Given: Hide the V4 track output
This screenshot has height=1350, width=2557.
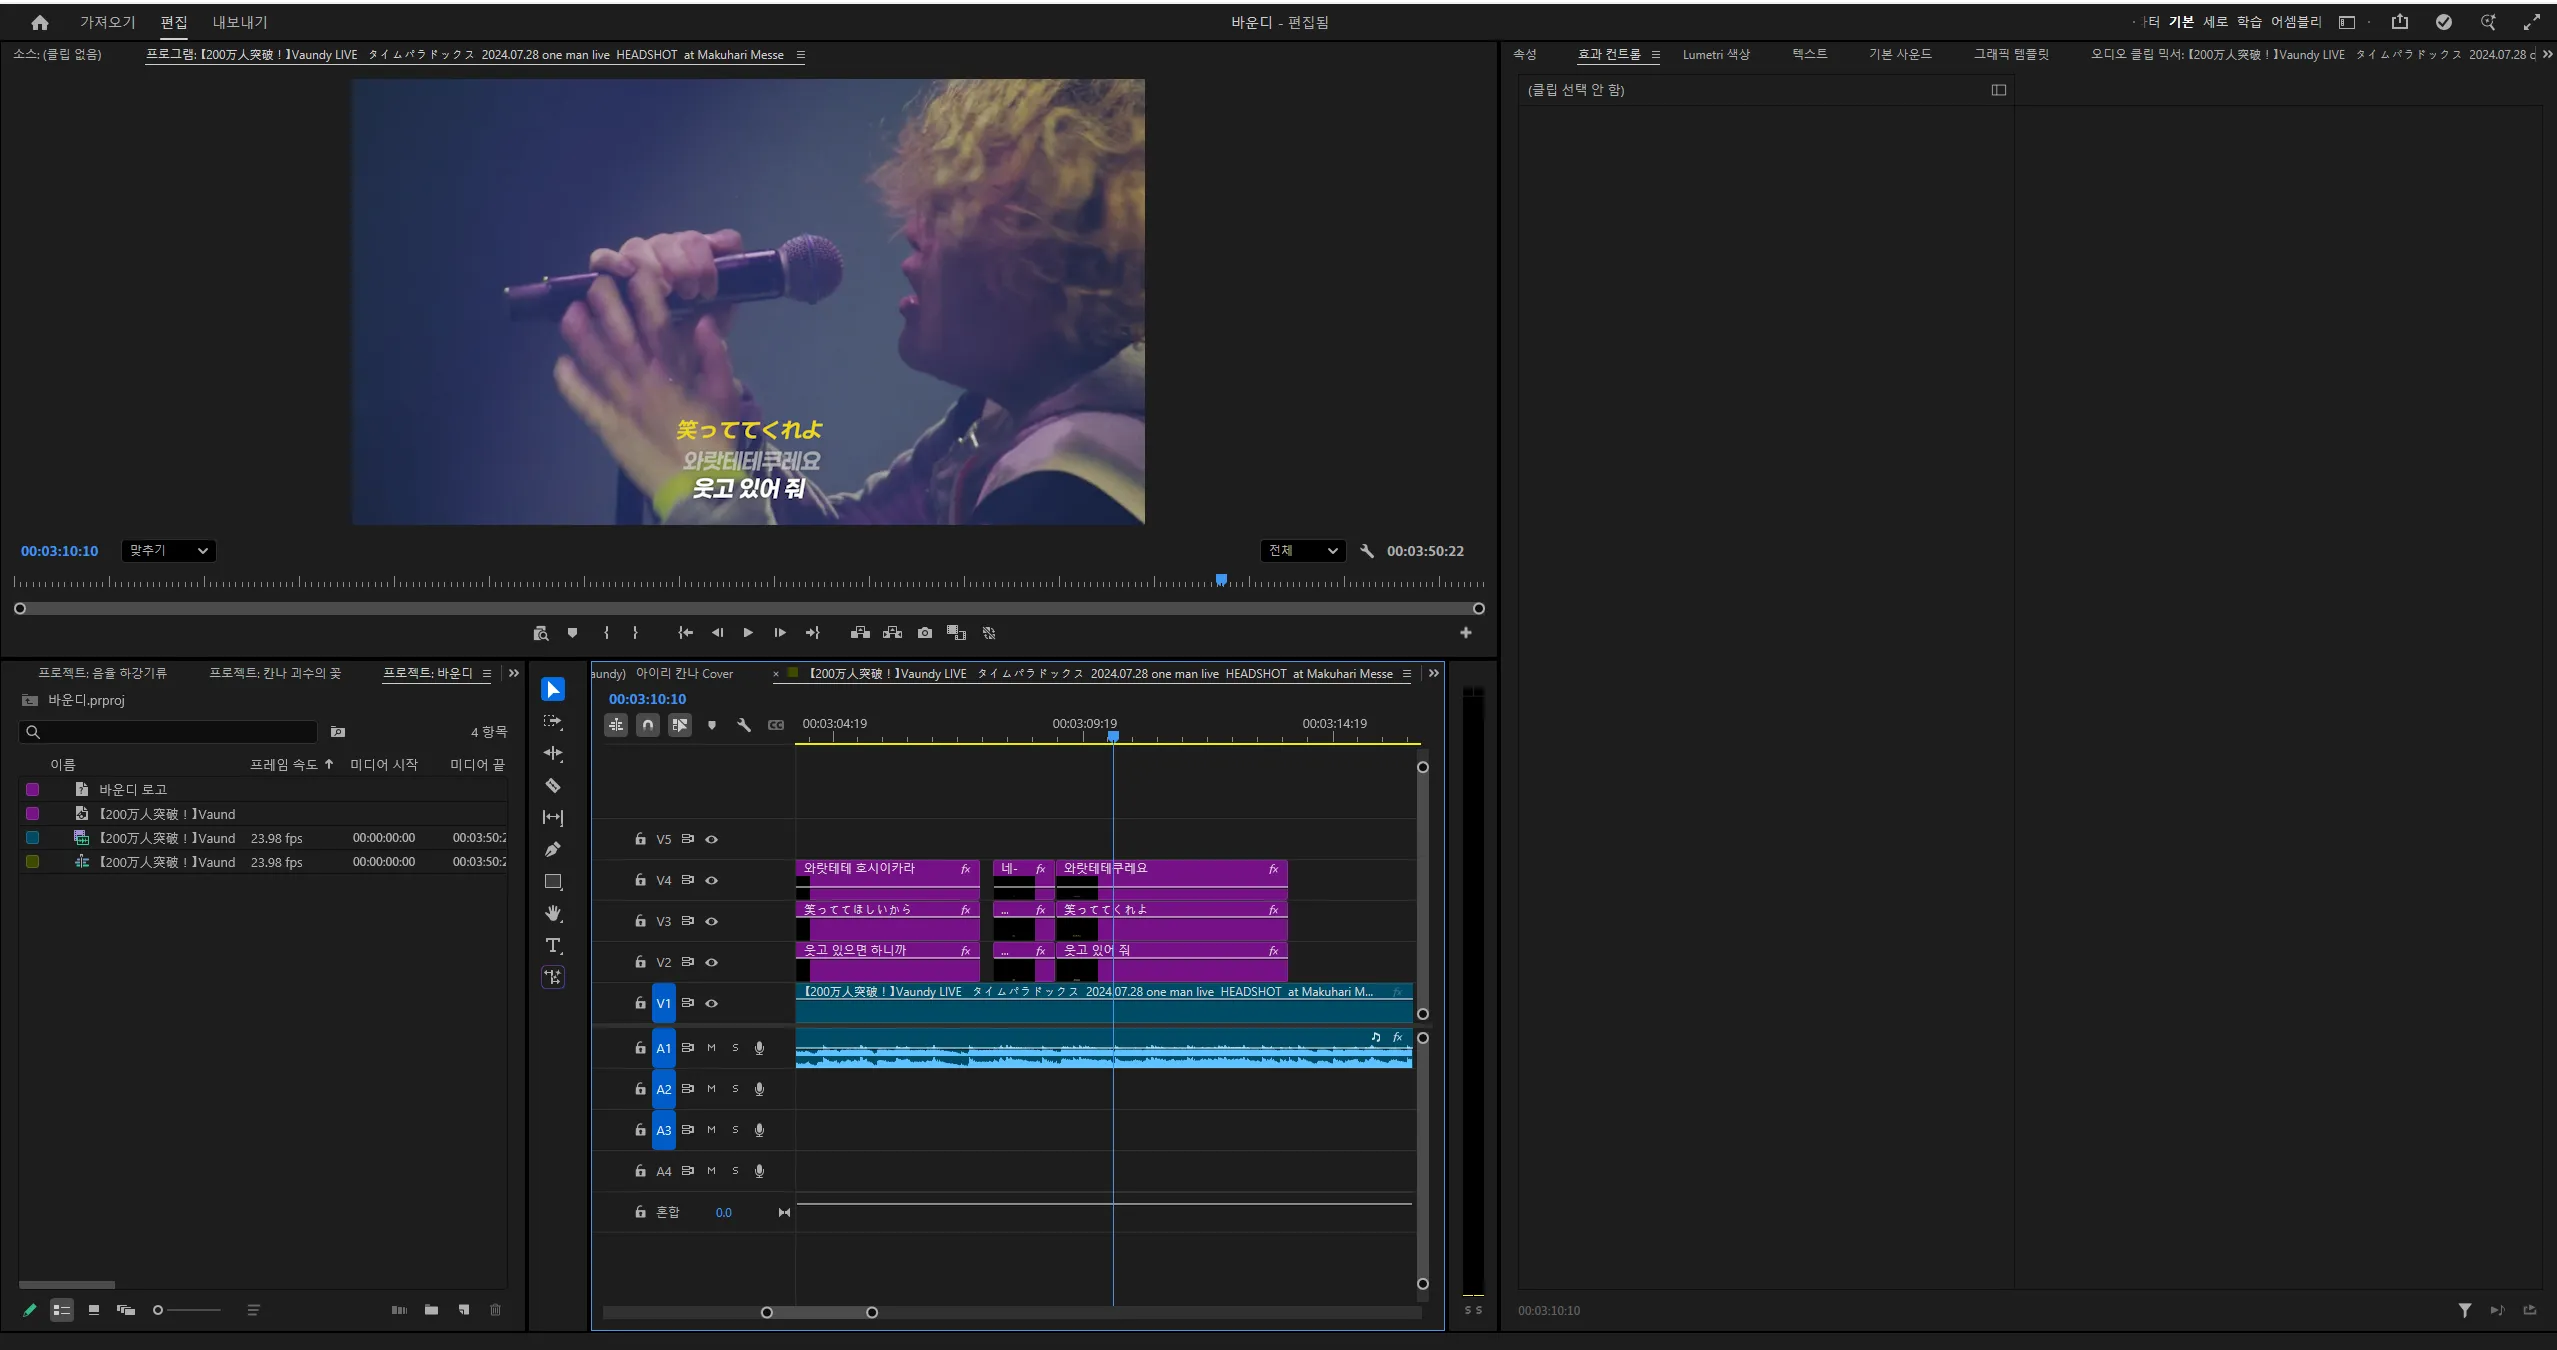Looking at the screenshot, I should (712, 881).
